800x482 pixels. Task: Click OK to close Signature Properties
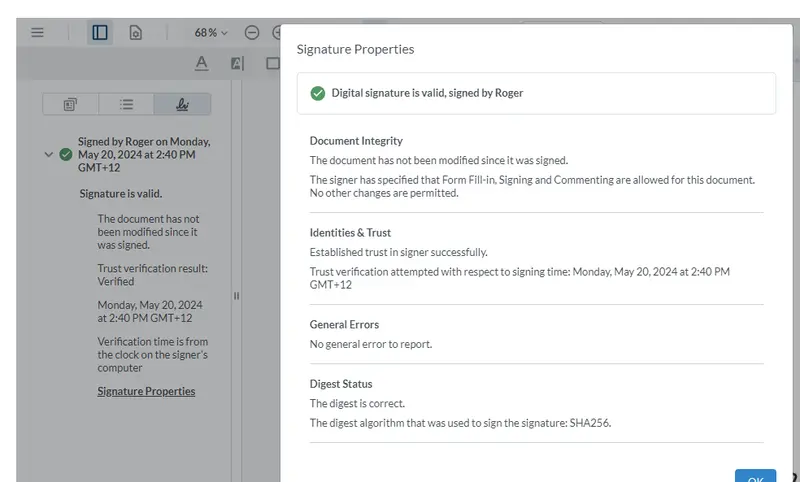pos(755,477)
